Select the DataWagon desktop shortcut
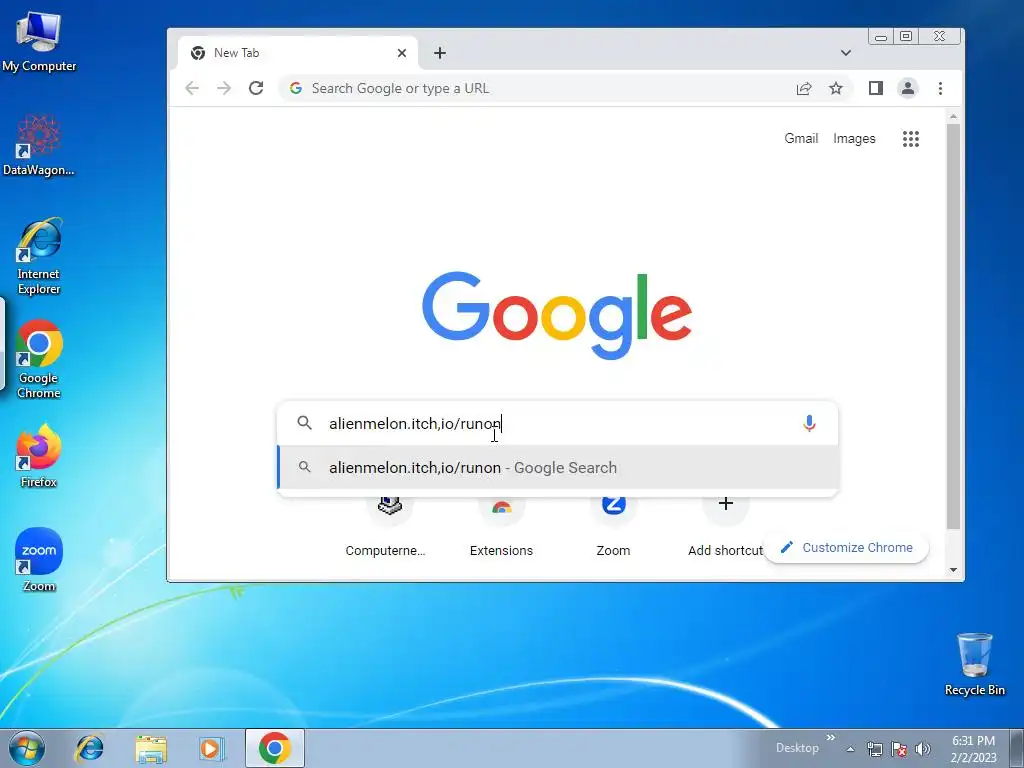Screen dimensions: 1024x768 pos(39,146)
